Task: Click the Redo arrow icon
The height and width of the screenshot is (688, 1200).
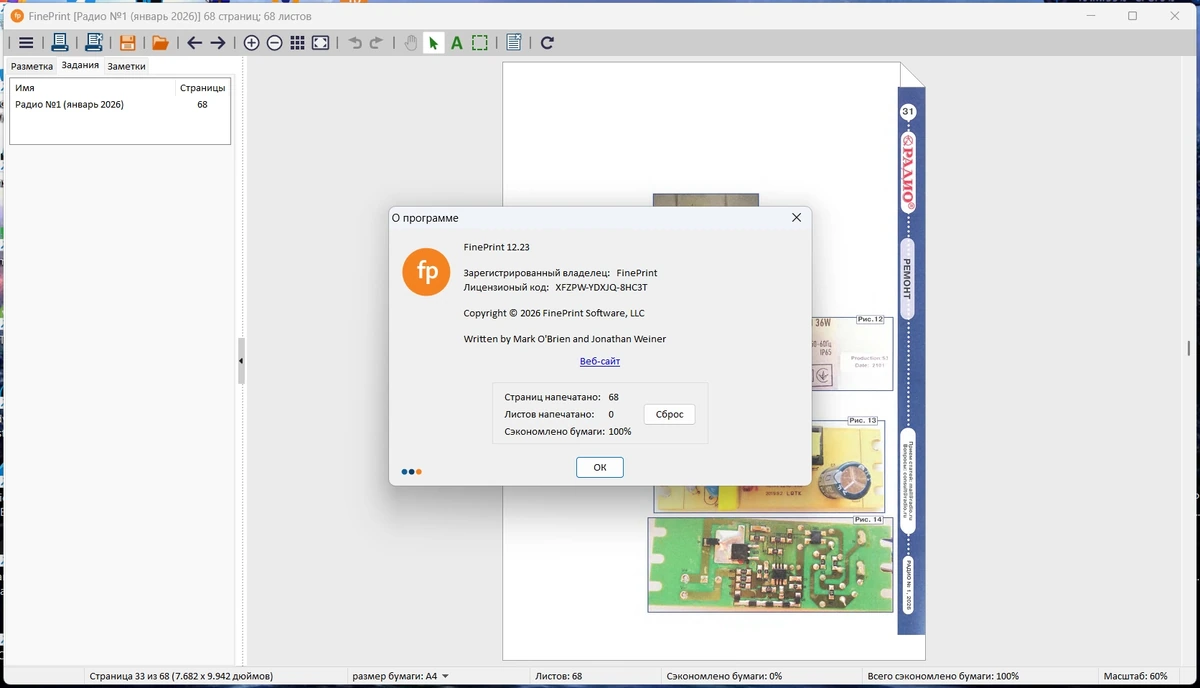Action: [x=376, y=43]
